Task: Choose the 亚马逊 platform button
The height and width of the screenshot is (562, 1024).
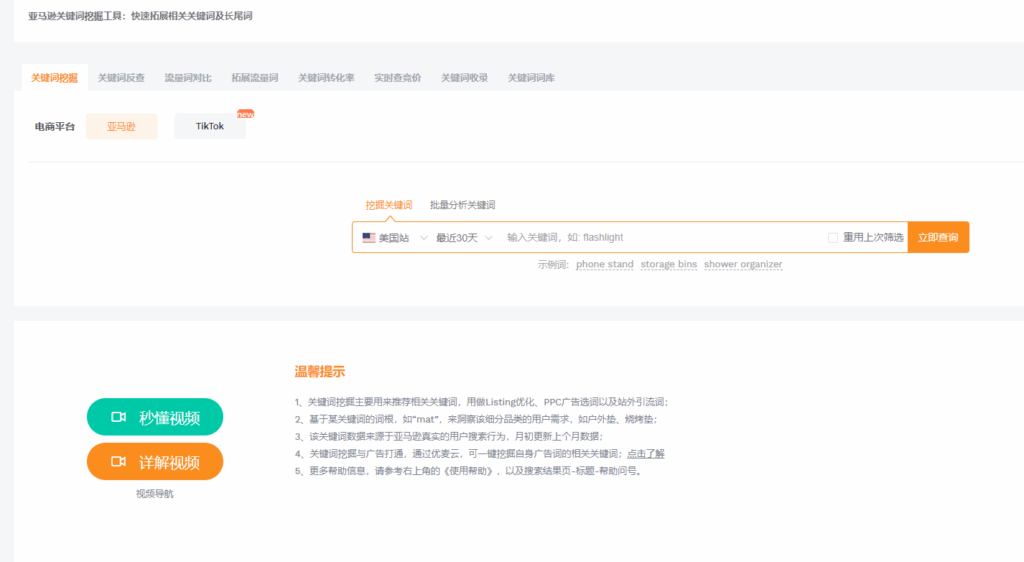Action: click(x=121, y=126)
